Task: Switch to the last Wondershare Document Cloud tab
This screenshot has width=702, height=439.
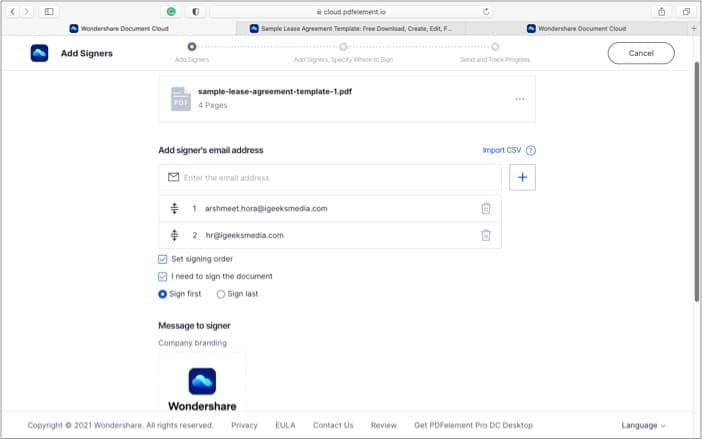Action: [578, 28]
